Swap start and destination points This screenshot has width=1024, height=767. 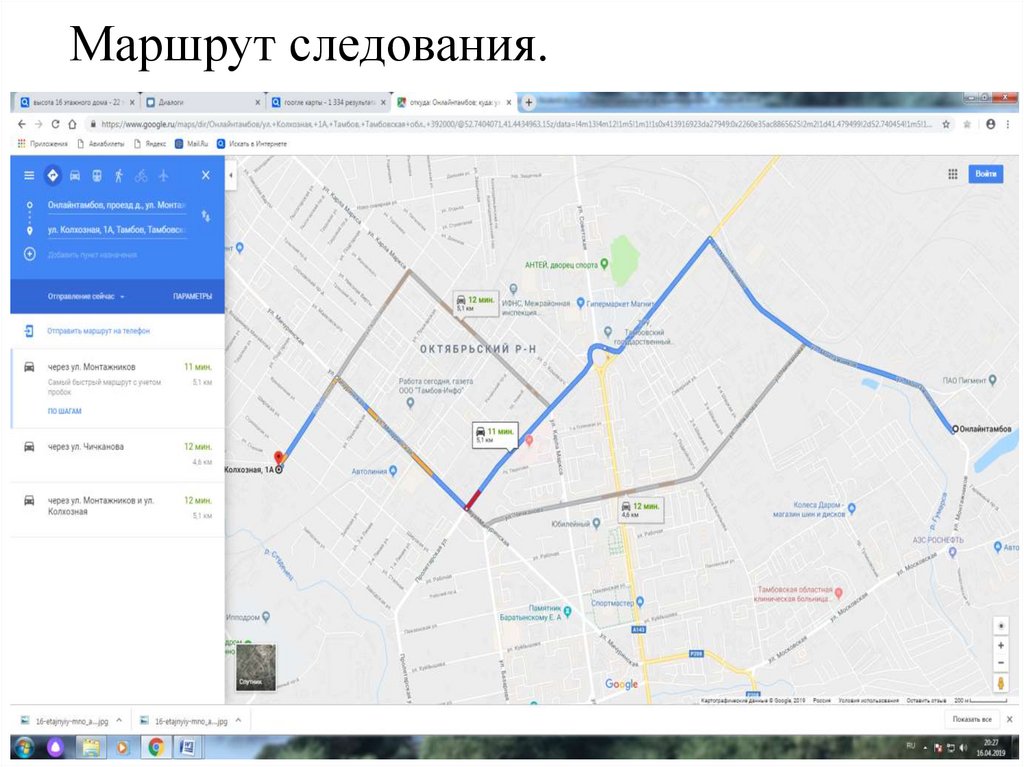point(206,216)
